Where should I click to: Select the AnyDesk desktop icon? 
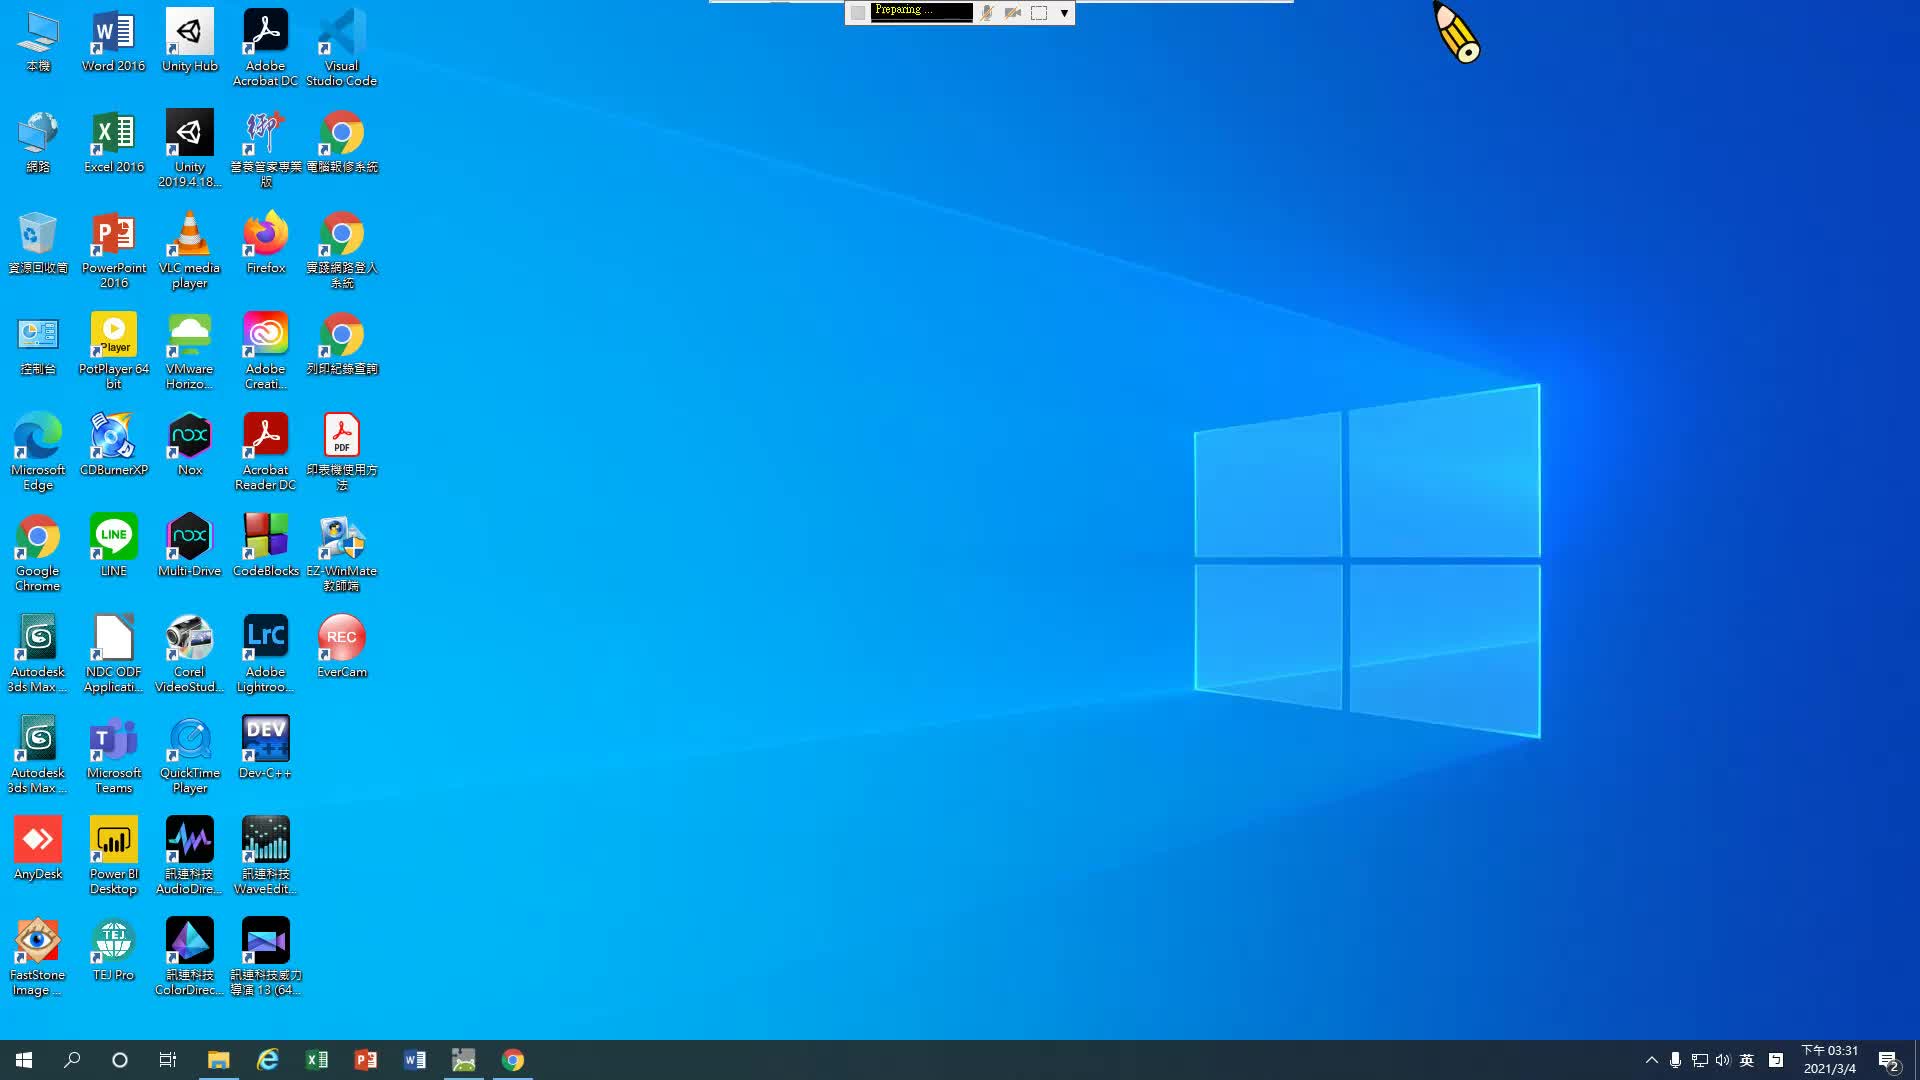[x=38, y=849]
